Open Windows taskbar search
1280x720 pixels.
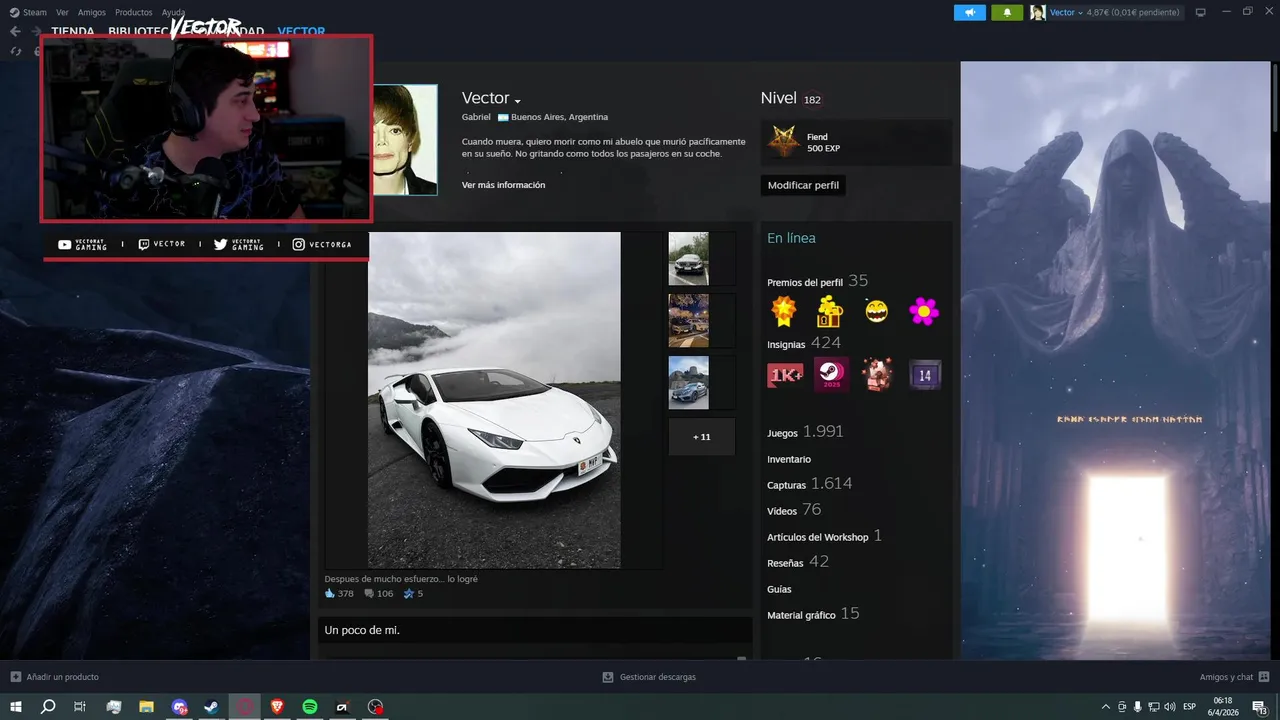click(x=47, y=706)
